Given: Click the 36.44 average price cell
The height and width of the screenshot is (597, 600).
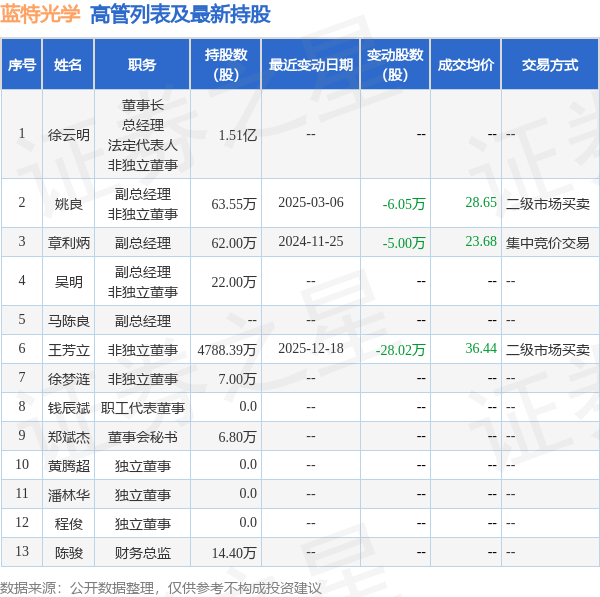Looking at the screenshot, I should (480, 348).
